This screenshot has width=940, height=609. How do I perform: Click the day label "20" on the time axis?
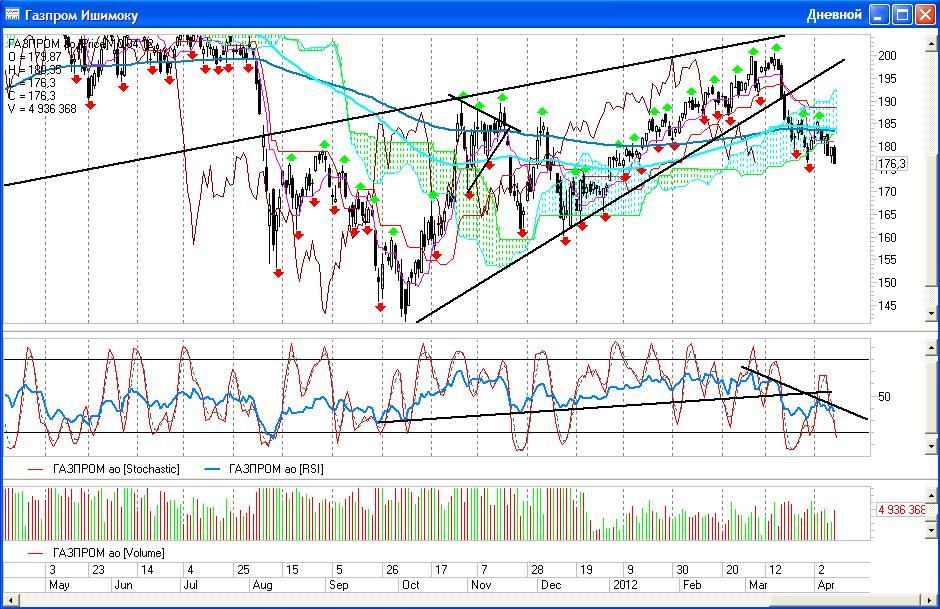(x=732, y=570)
